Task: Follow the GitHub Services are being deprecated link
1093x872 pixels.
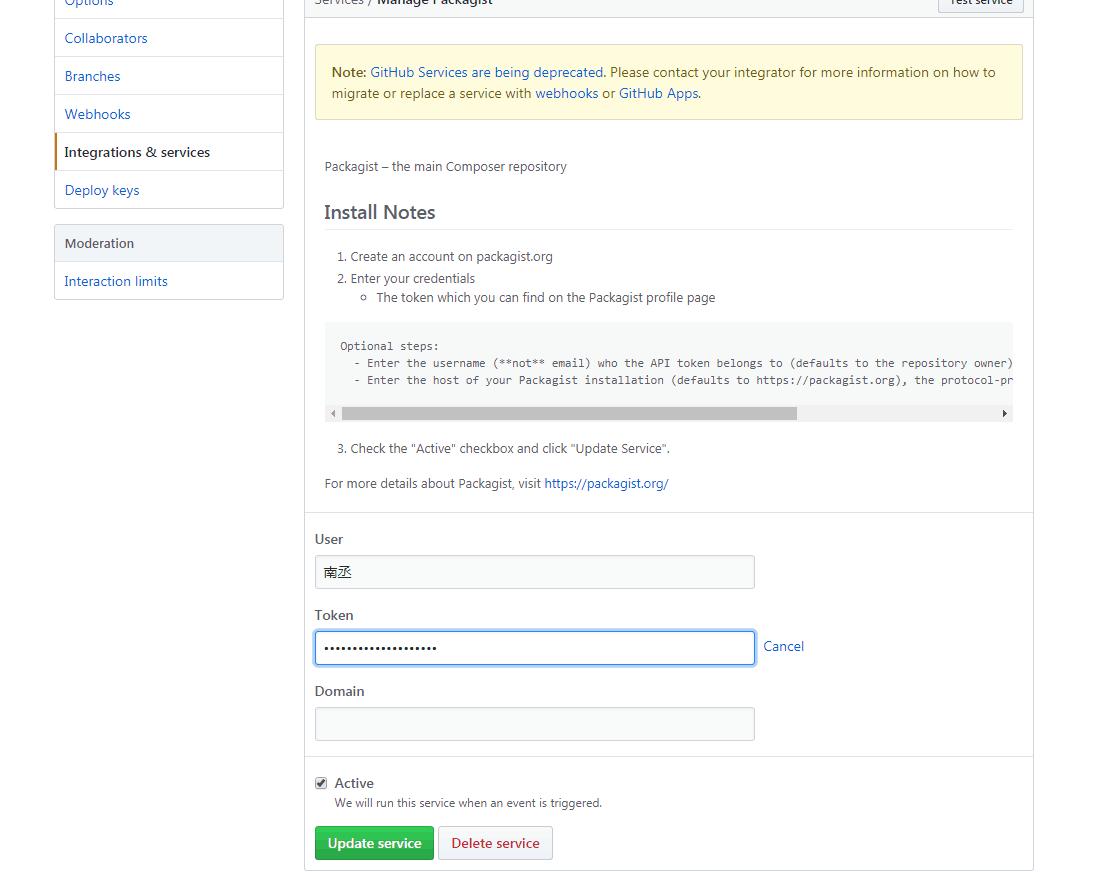Action: coord(487,72)
